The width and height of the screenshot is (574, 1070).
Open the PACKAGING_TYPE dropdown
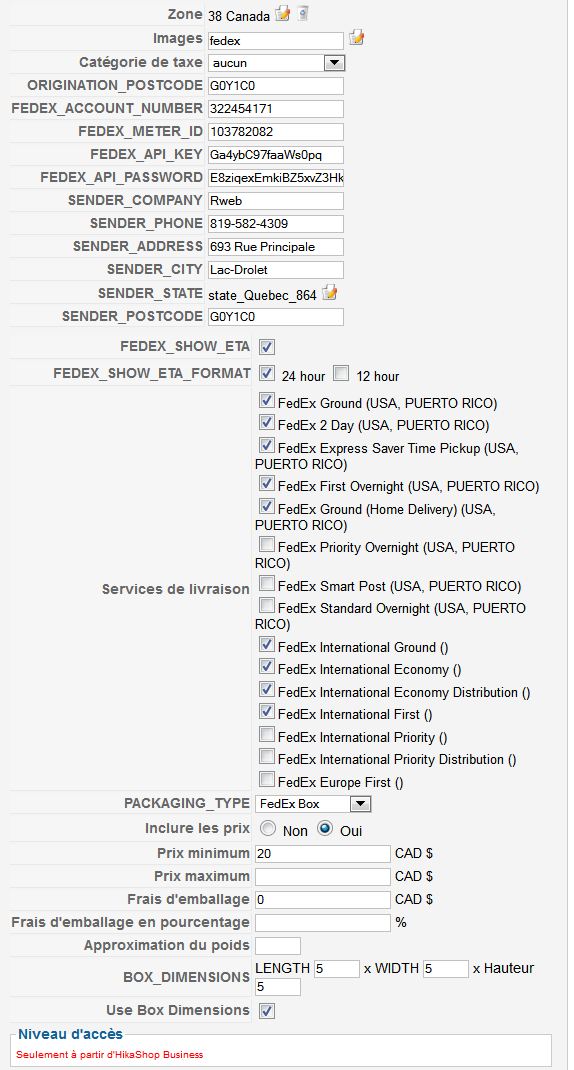(x=313, y=804)
